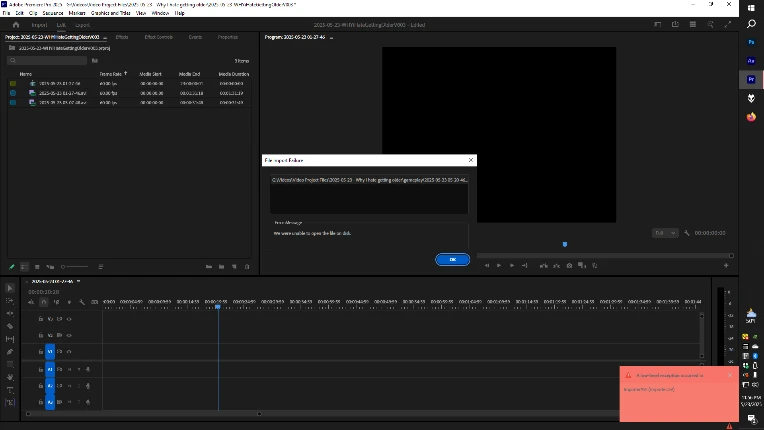
Task: Mute the A1 audio track
Action: point(69,370)
